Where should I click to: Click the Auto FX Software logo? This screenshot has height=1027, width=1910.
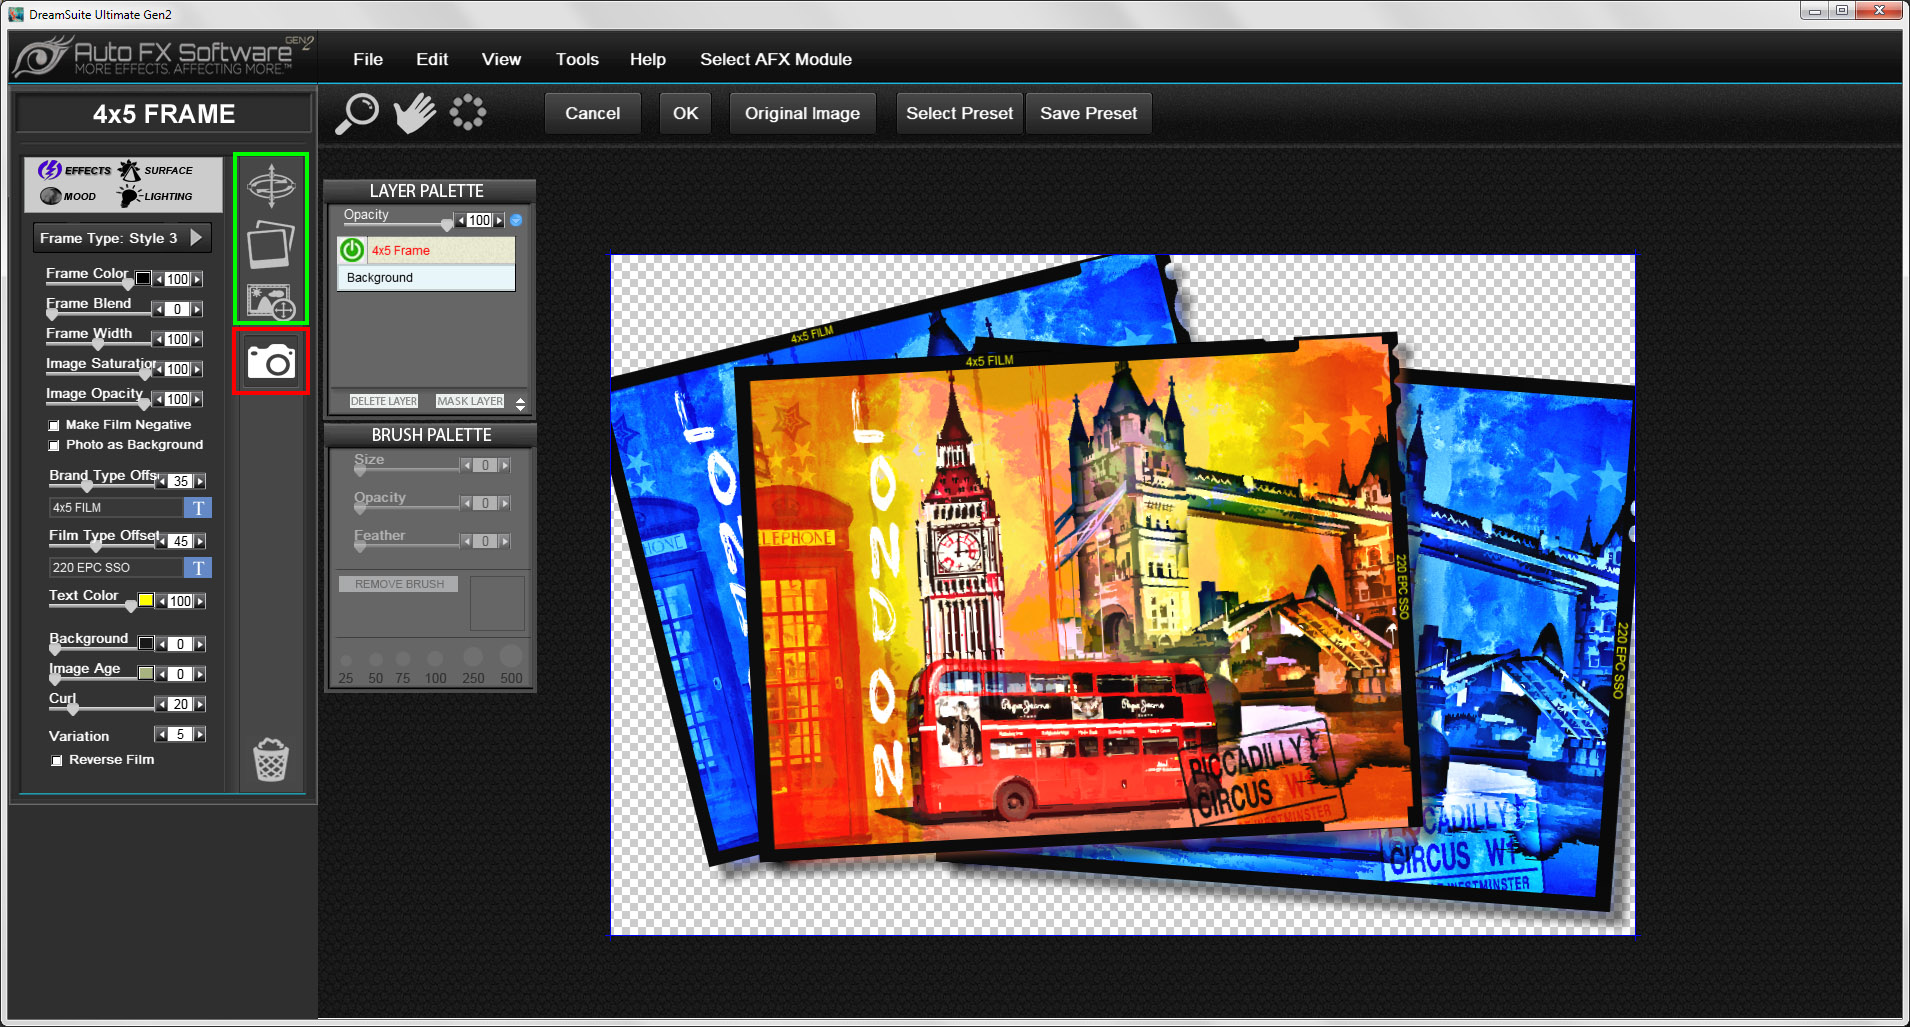(x=163, y=56)
